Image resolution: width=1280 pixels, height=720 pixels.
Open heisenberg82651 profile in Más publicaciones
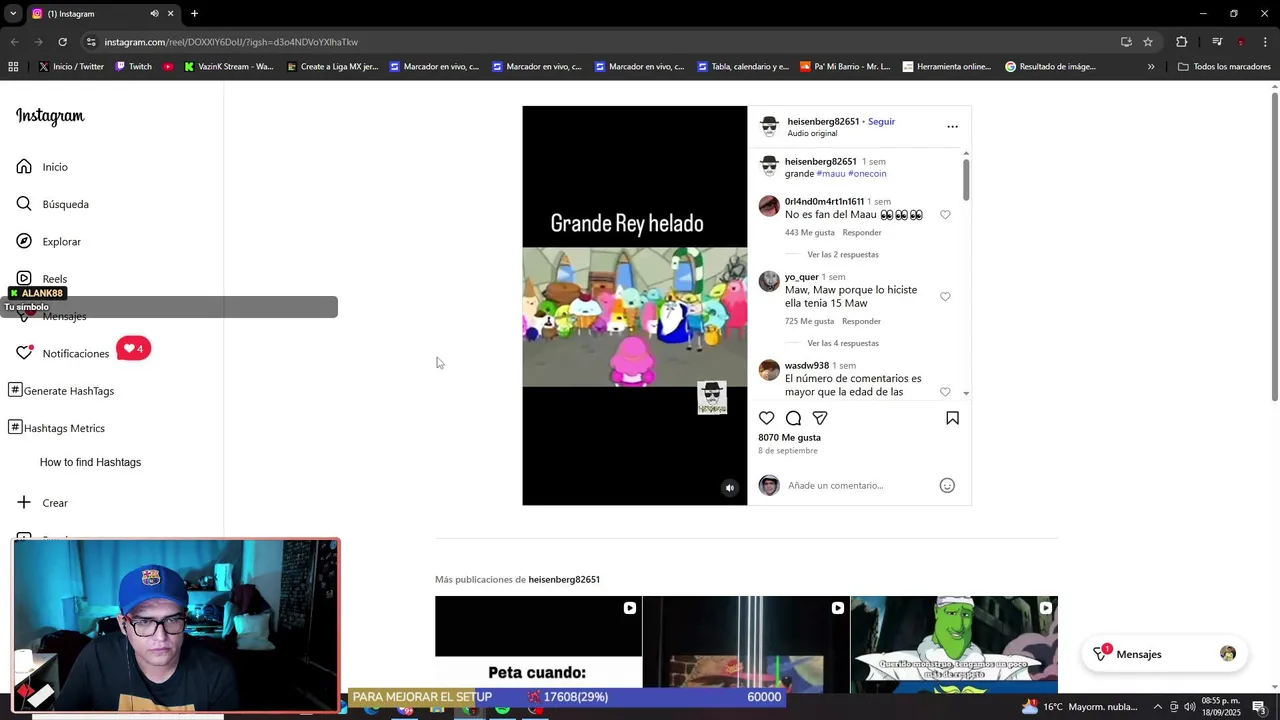(564, 580)
